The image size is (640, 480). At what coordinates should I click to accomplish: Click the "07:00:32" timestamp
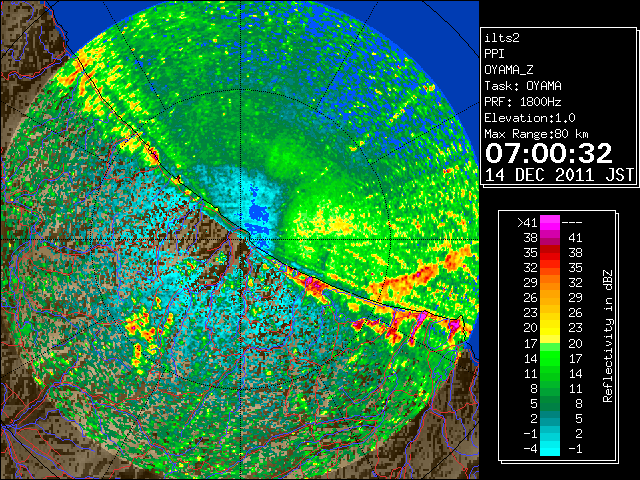549,153
